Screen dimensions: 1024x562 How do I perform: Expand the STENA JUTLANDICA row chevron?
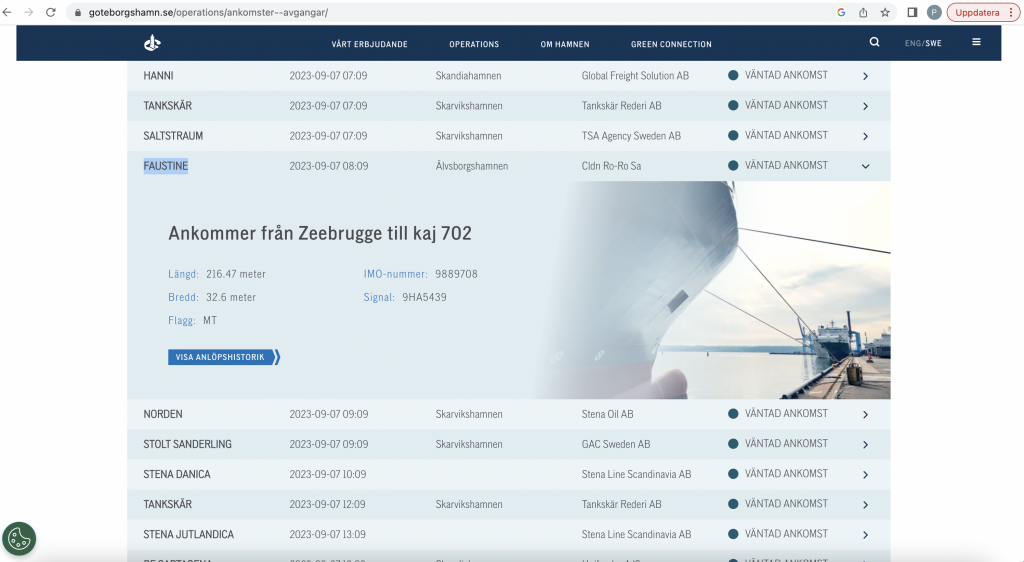[865, 535]
